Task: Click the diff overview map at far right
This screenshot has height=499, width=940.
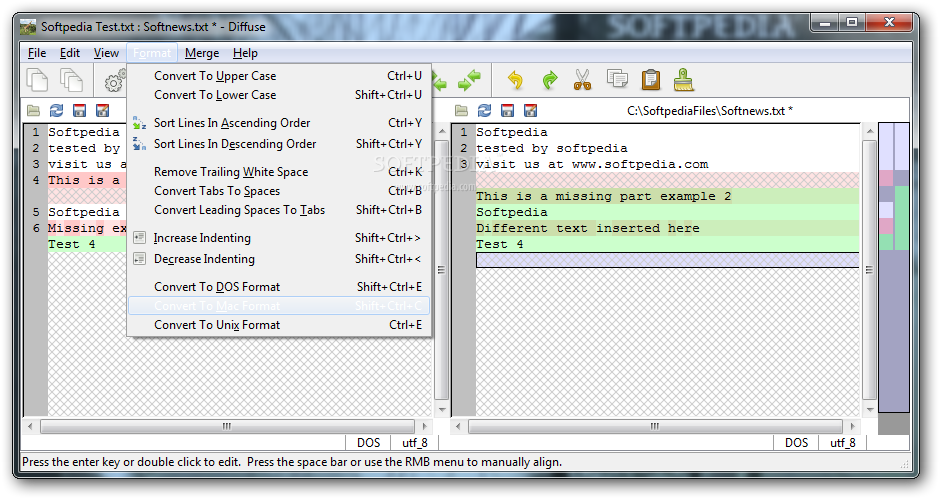Action: tap(894, 267)
